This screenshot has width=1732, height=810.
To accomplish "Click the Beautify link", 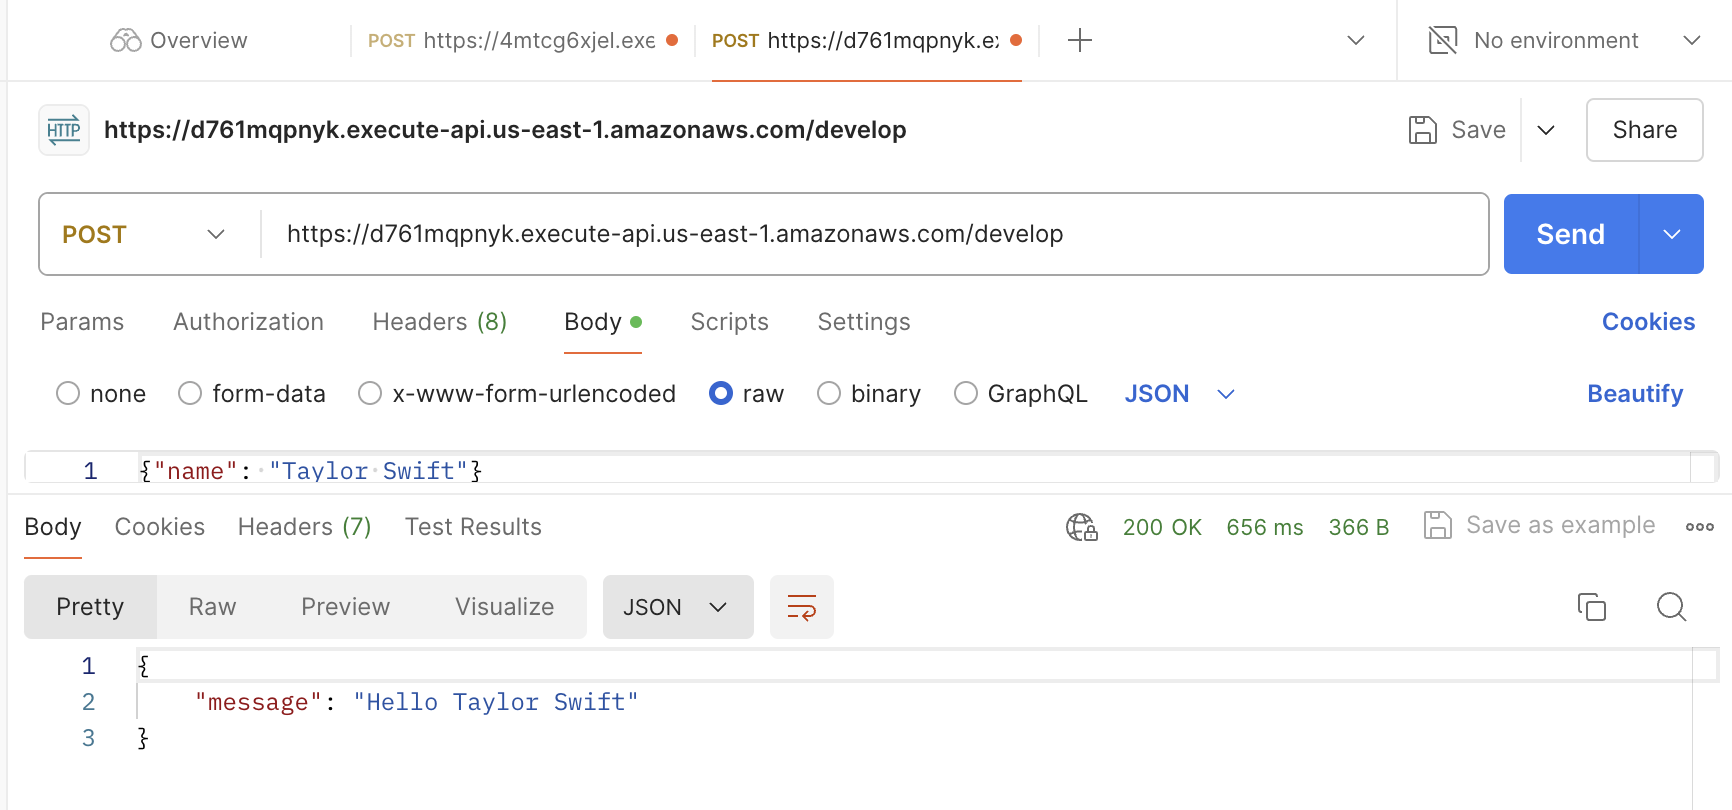I will click(x=1635, y=394).
